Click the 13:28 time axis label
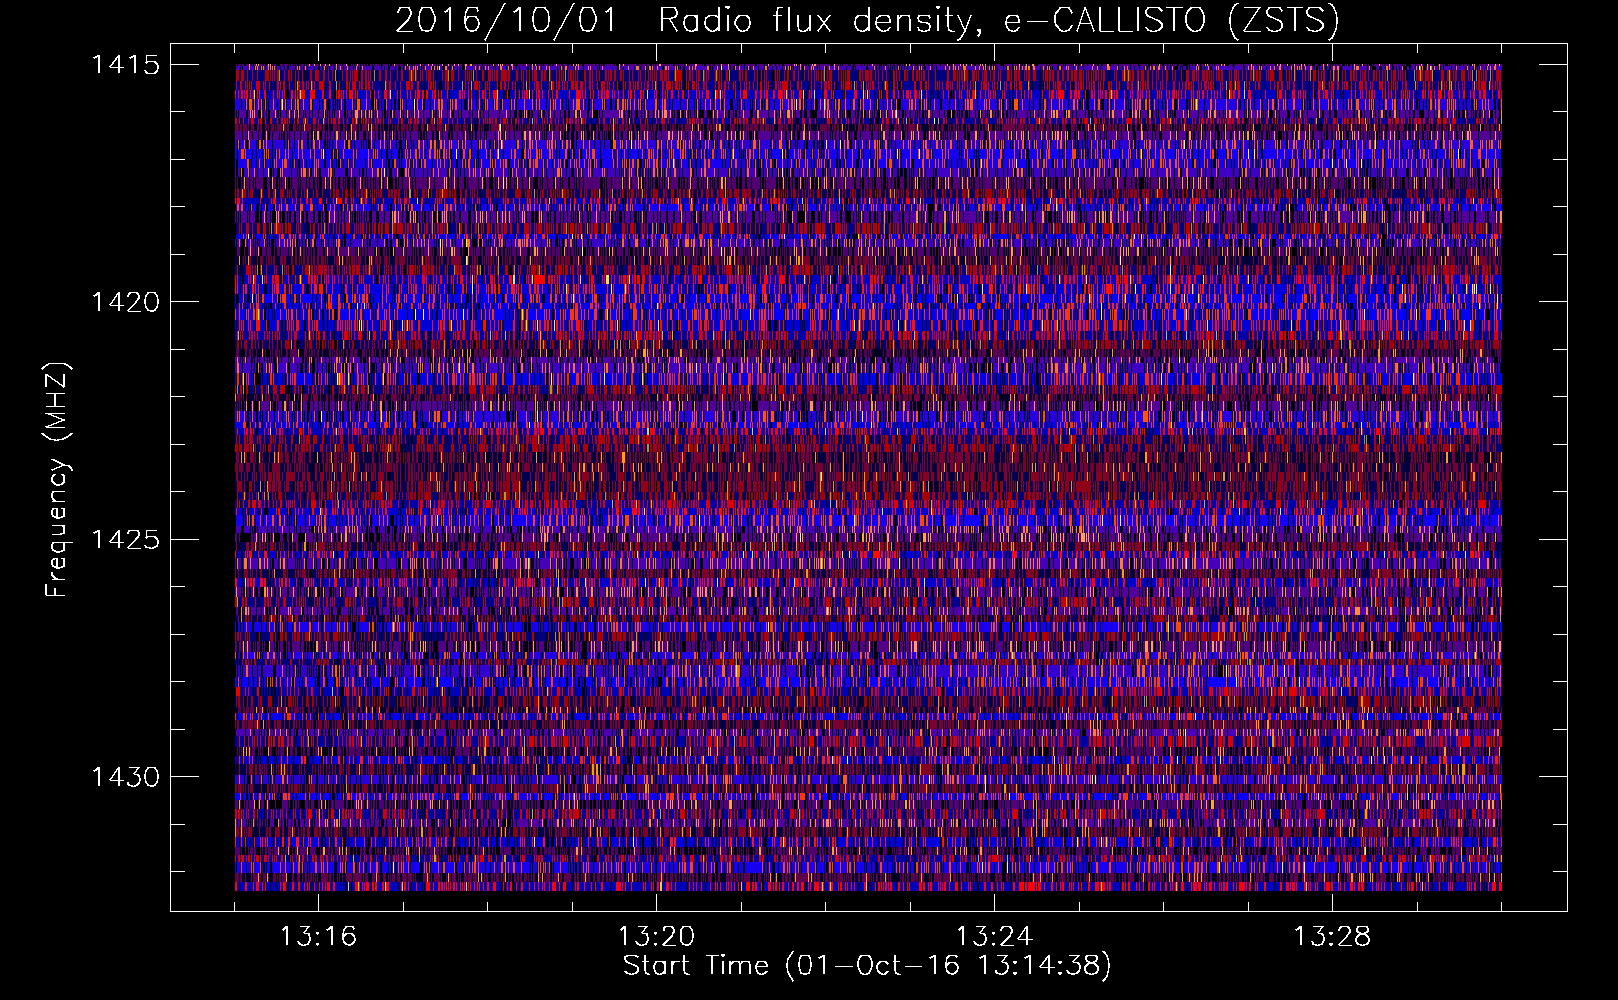This screenshot has width=1618, height=1000. click(x=1332, y=937)
